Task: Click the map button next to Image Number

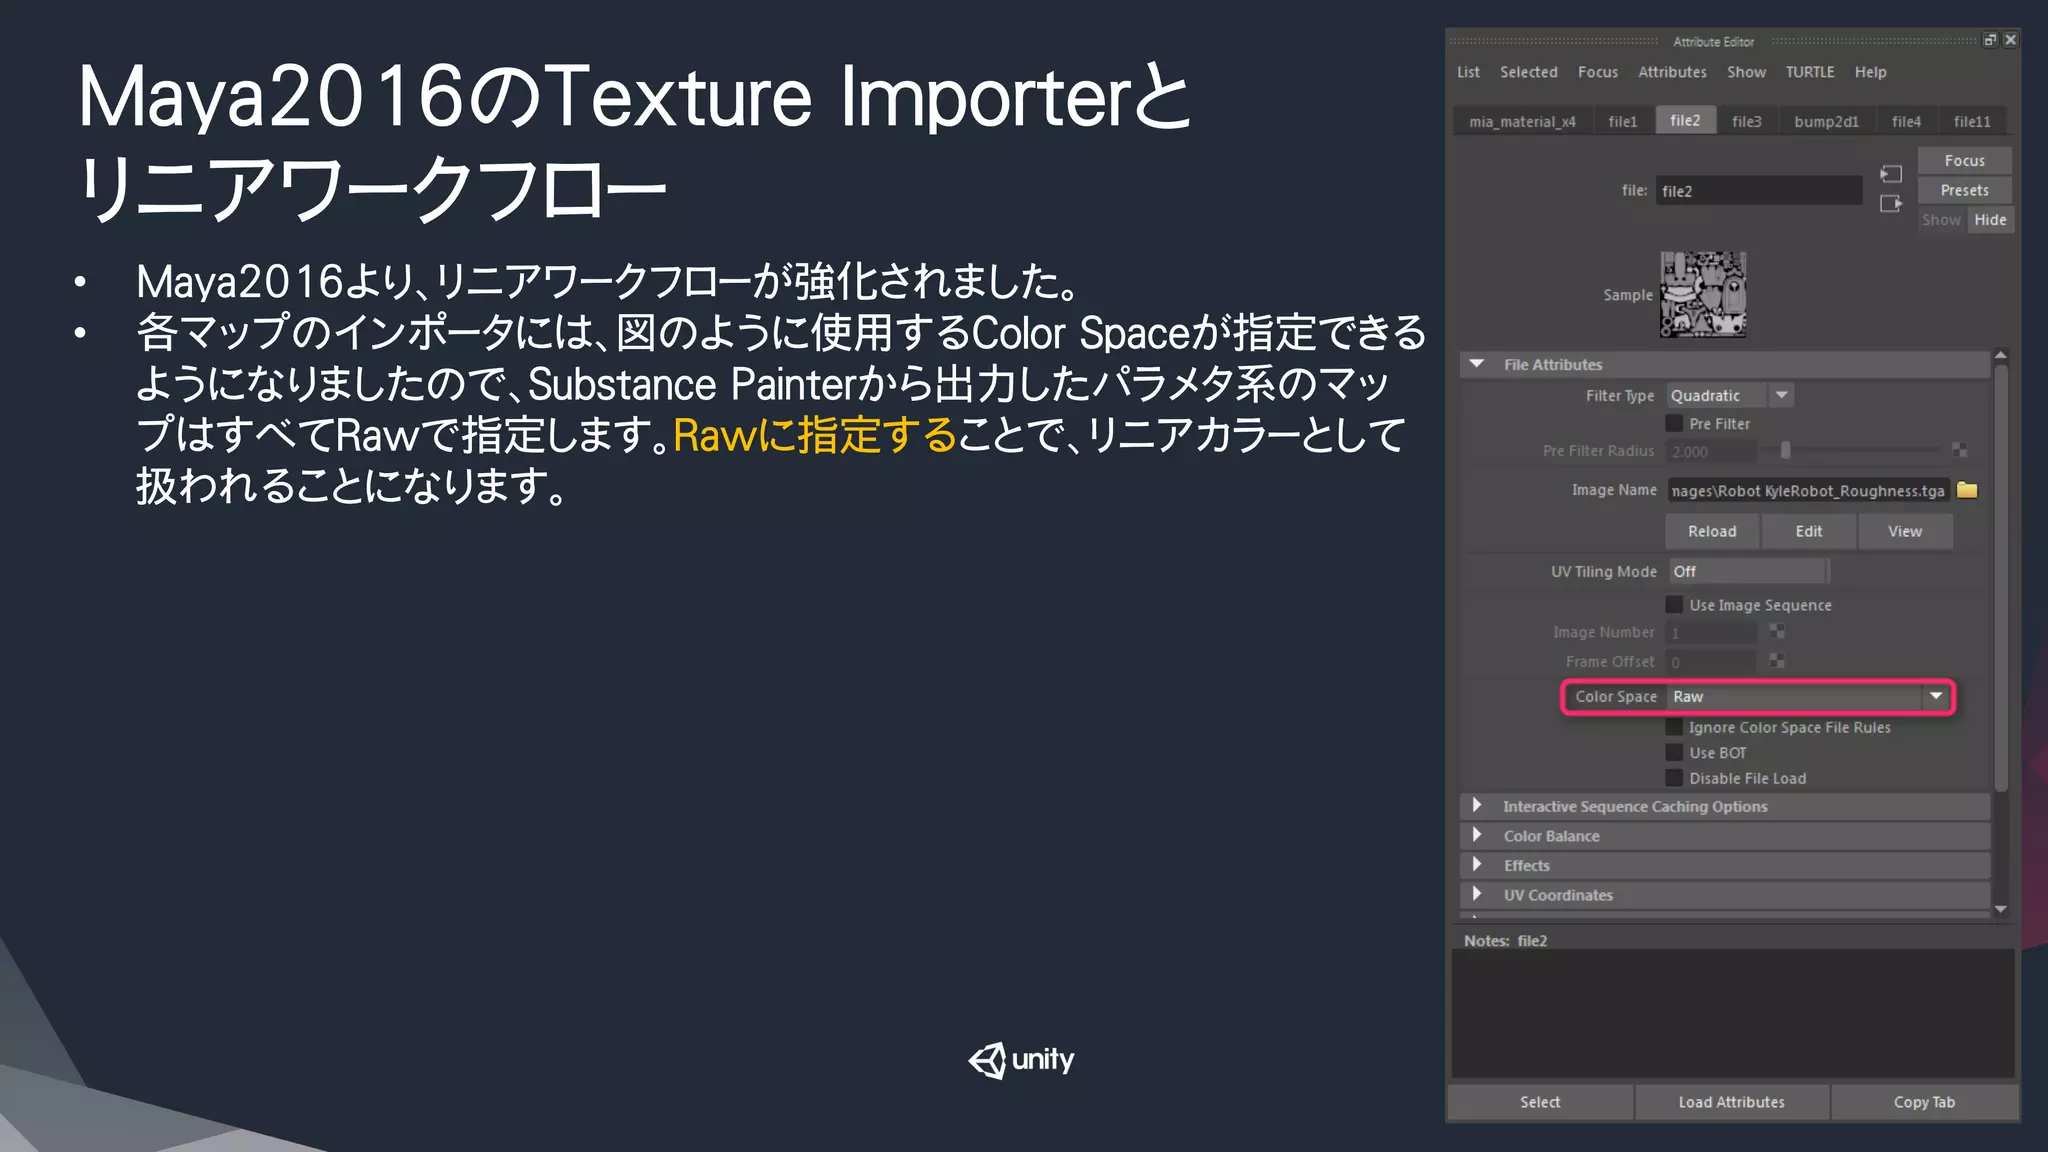Action: (1777, 632)
